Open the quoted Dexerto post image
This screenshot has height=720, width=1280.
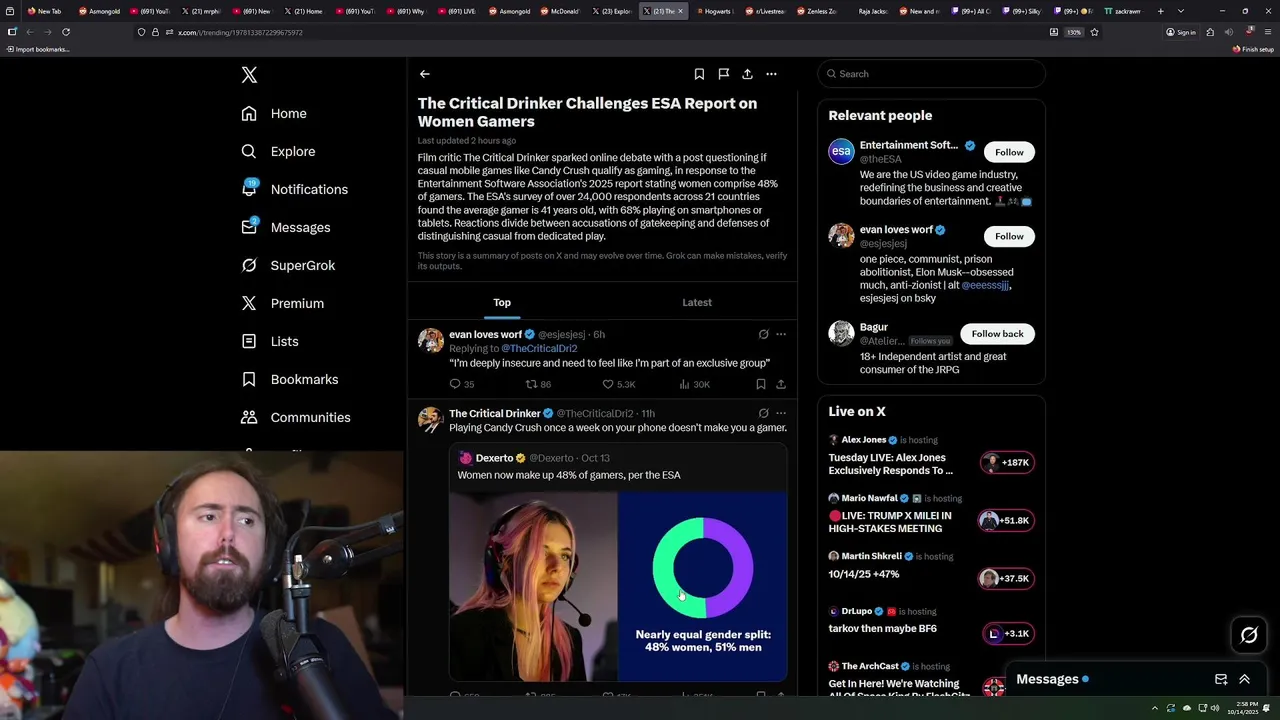pyautogui.click(x=618, y=586)
